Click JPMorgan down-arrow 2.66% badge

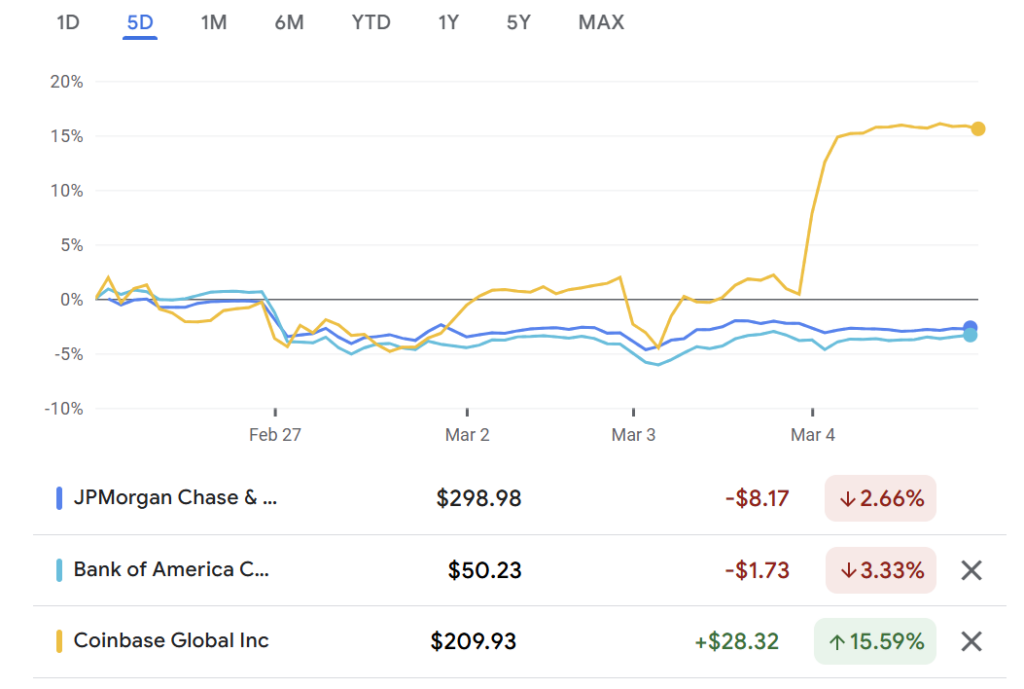[880, 498]
